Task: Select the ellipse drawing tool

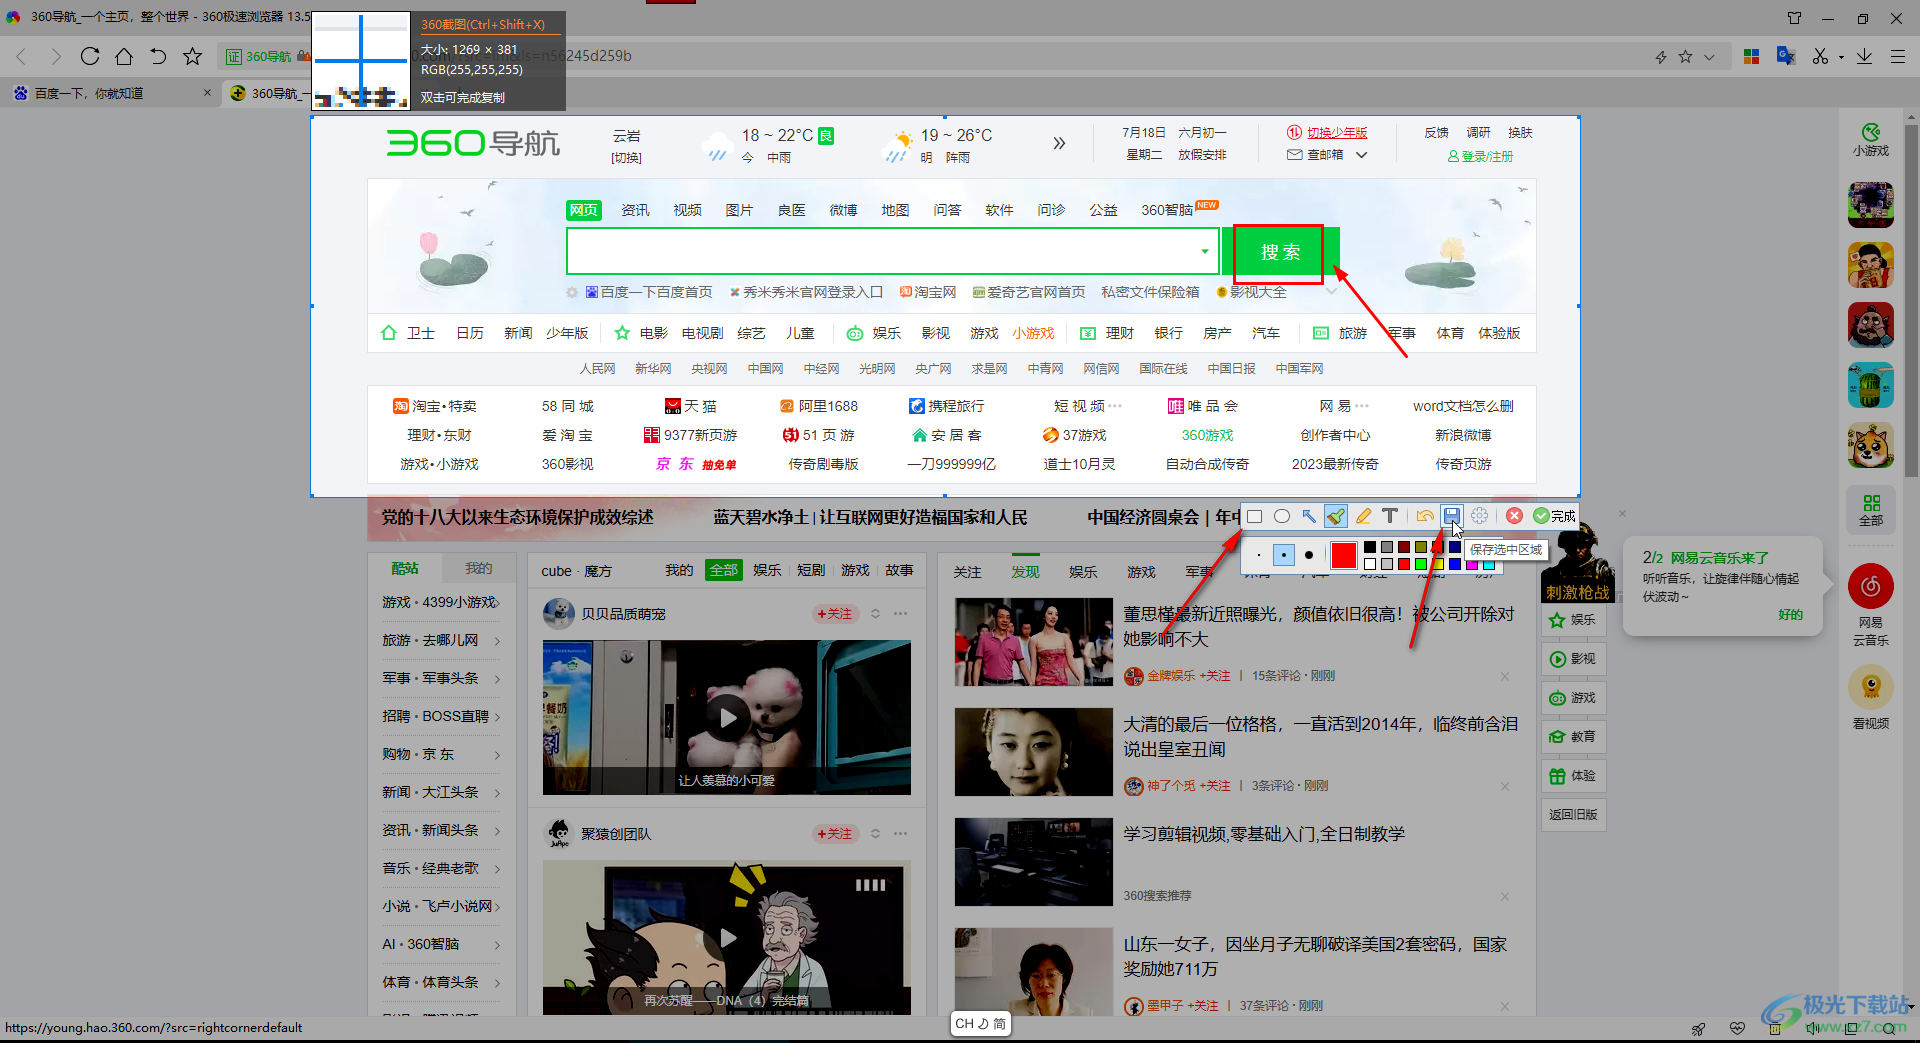Action: pyautogui.click(x=1282, y=516)
